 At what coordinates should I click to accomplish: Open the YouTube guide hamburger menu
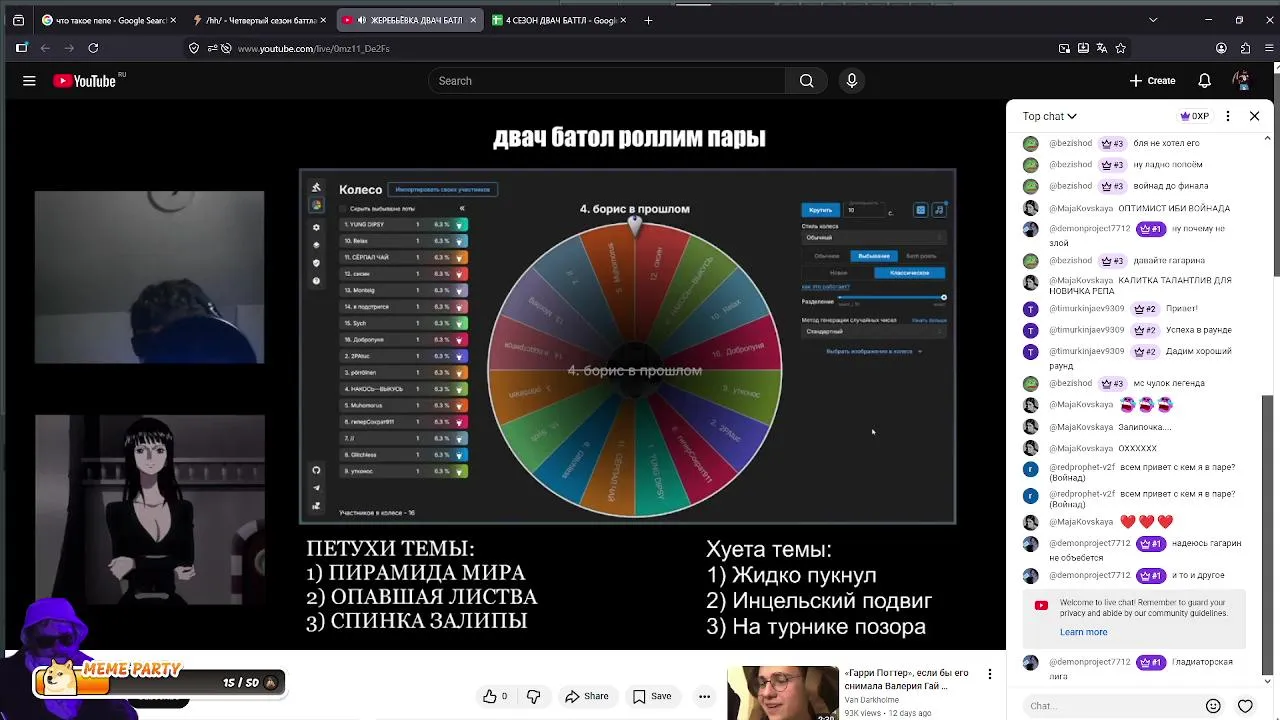pyautogui.click(x=29, y=81)
